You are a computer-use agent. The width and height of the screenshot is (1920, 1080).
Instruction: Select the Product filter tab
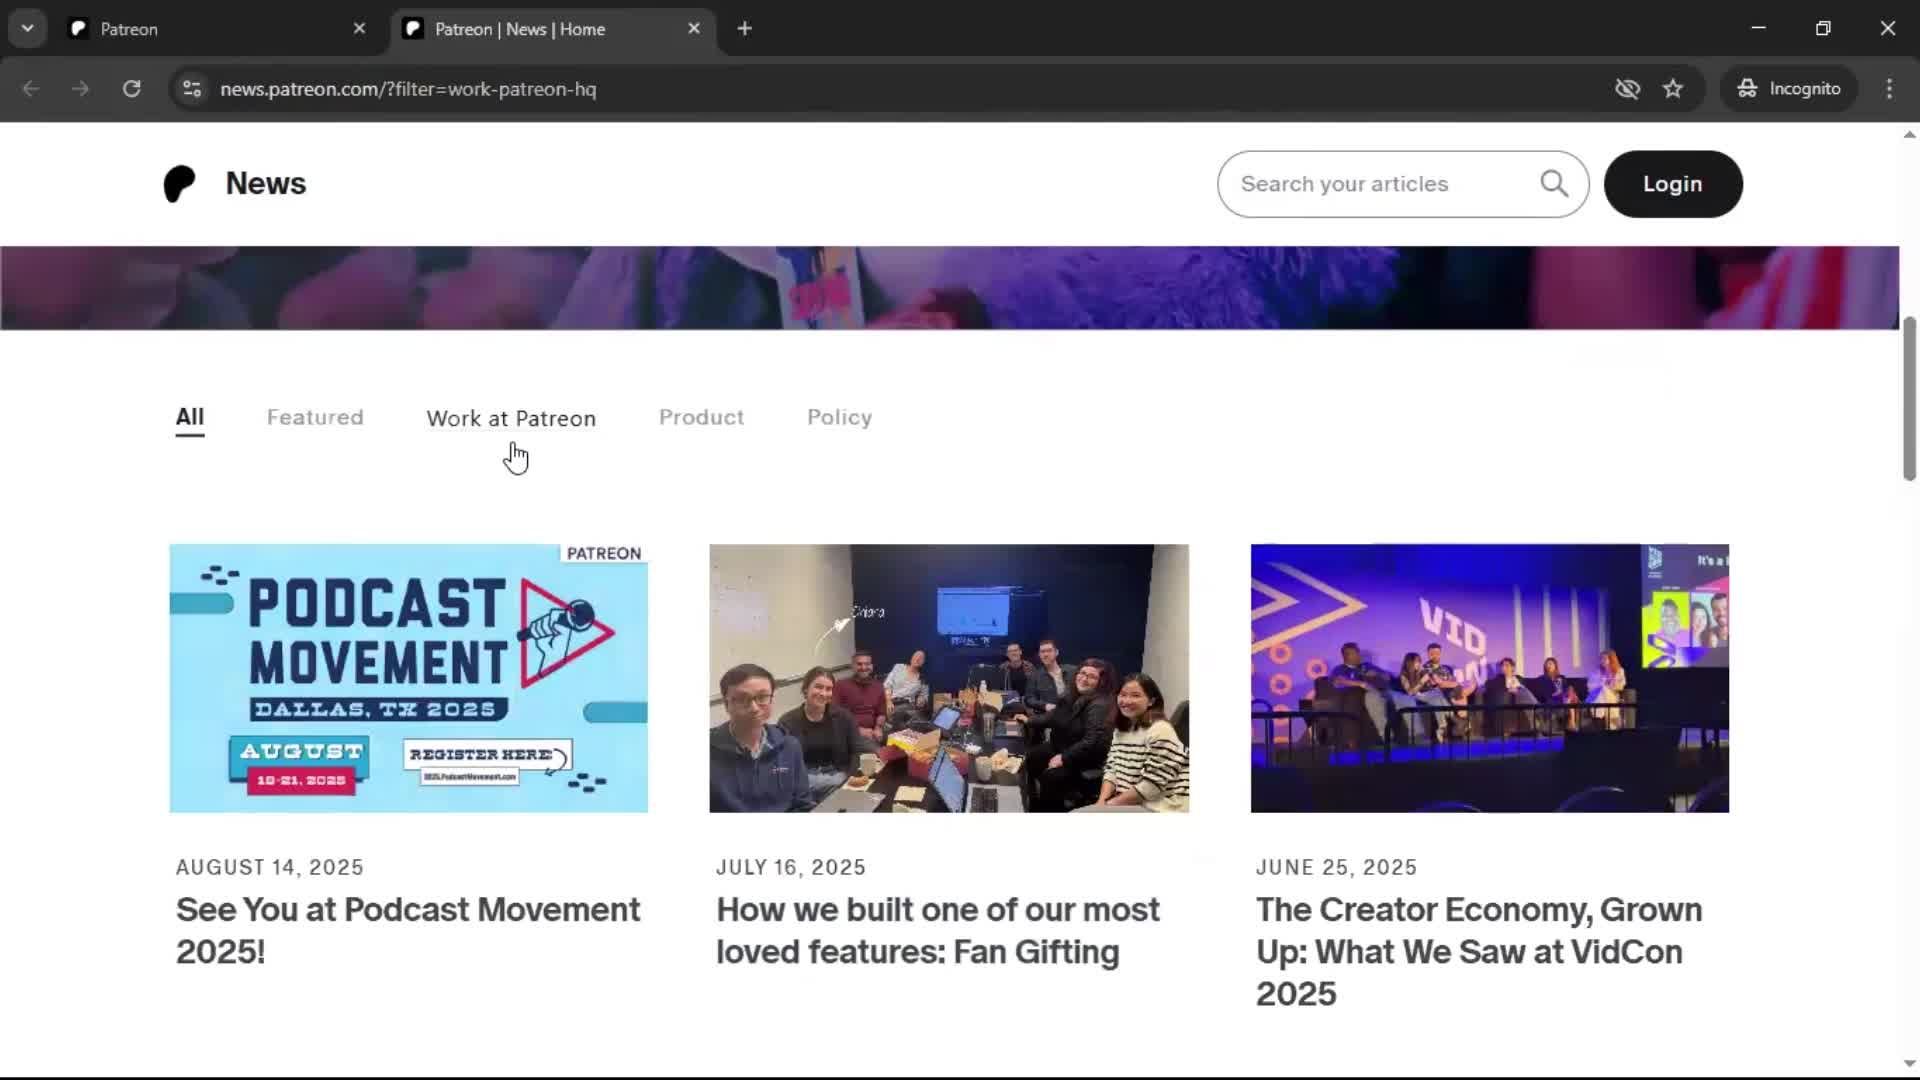tap(701, 417)
